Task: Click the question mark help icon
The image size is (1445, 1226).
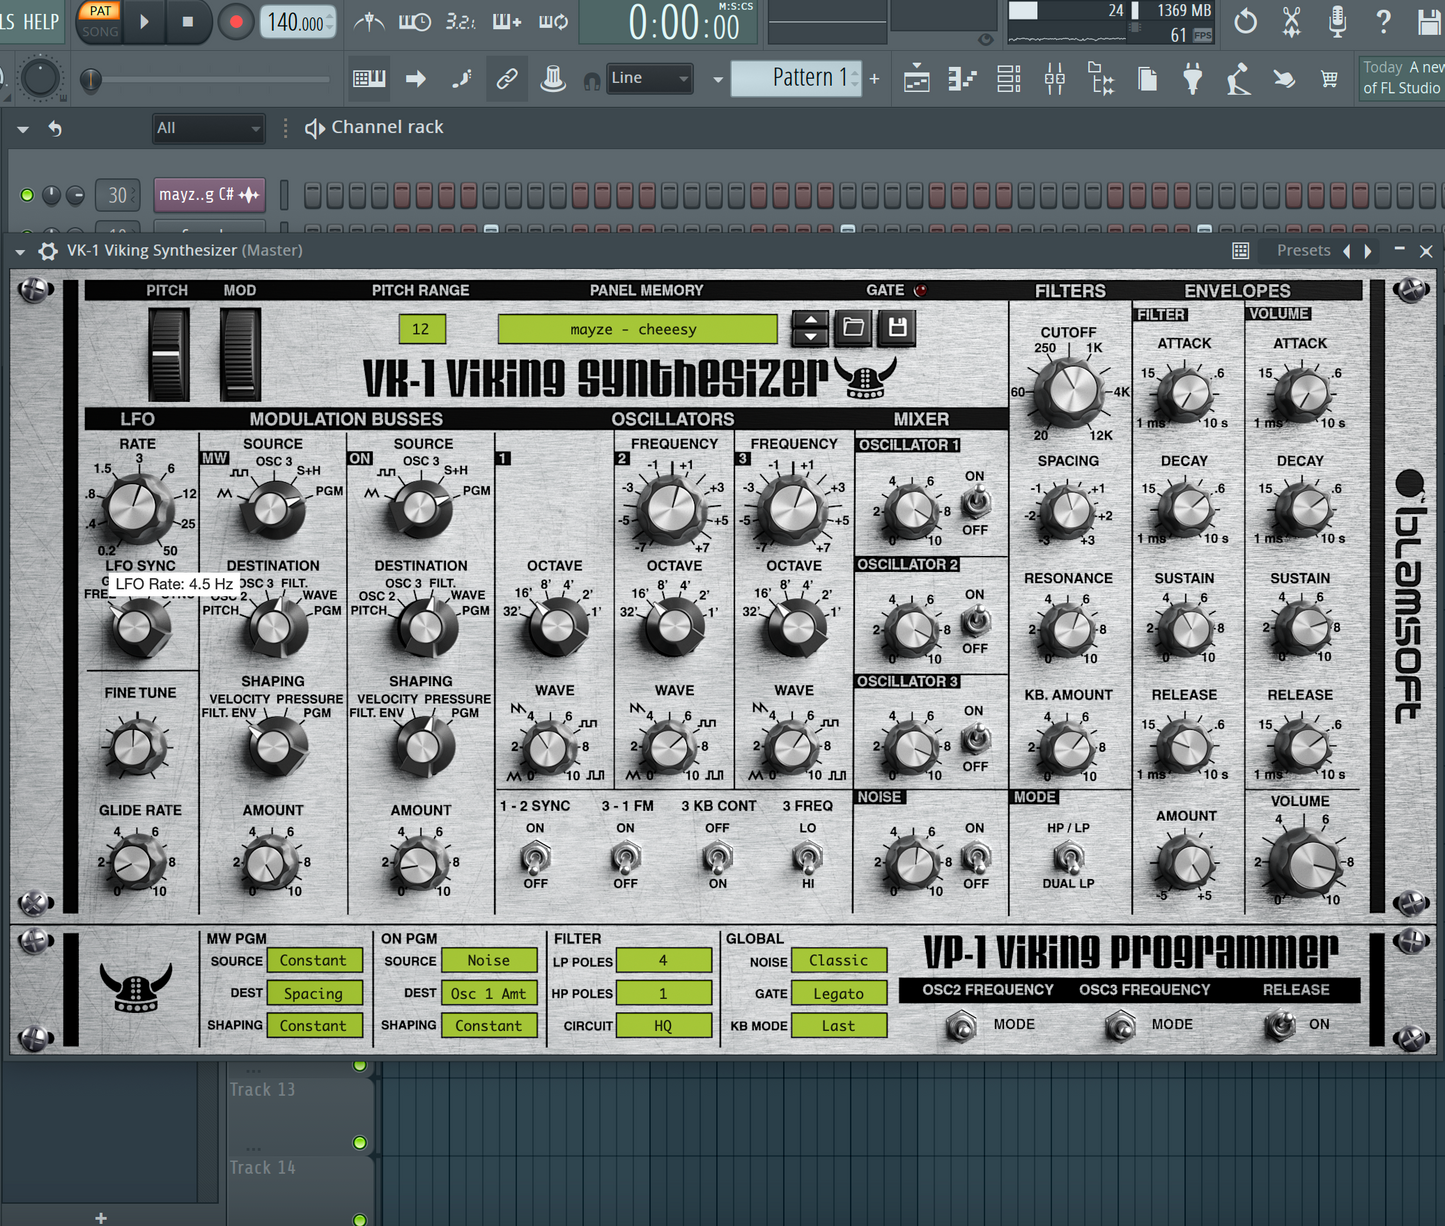Action: 1383,21
